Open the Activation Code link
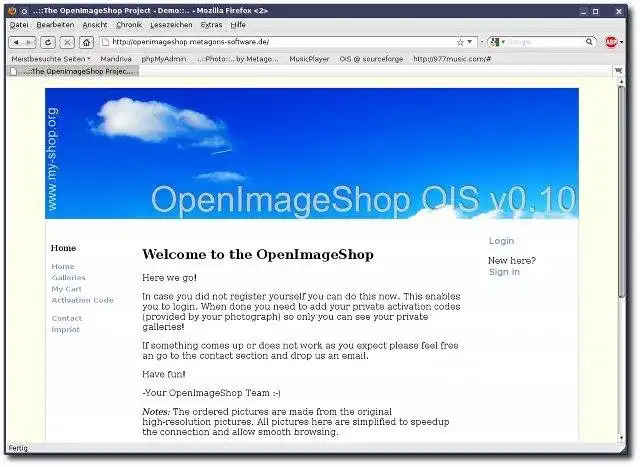 tap(82, 300)
